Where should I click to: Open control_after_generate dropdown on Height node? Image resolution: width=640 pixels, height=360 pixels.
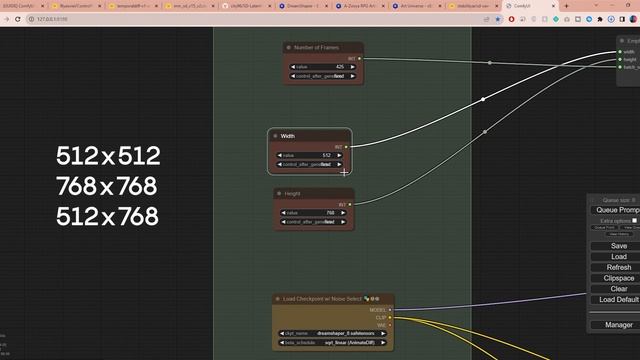313,222
